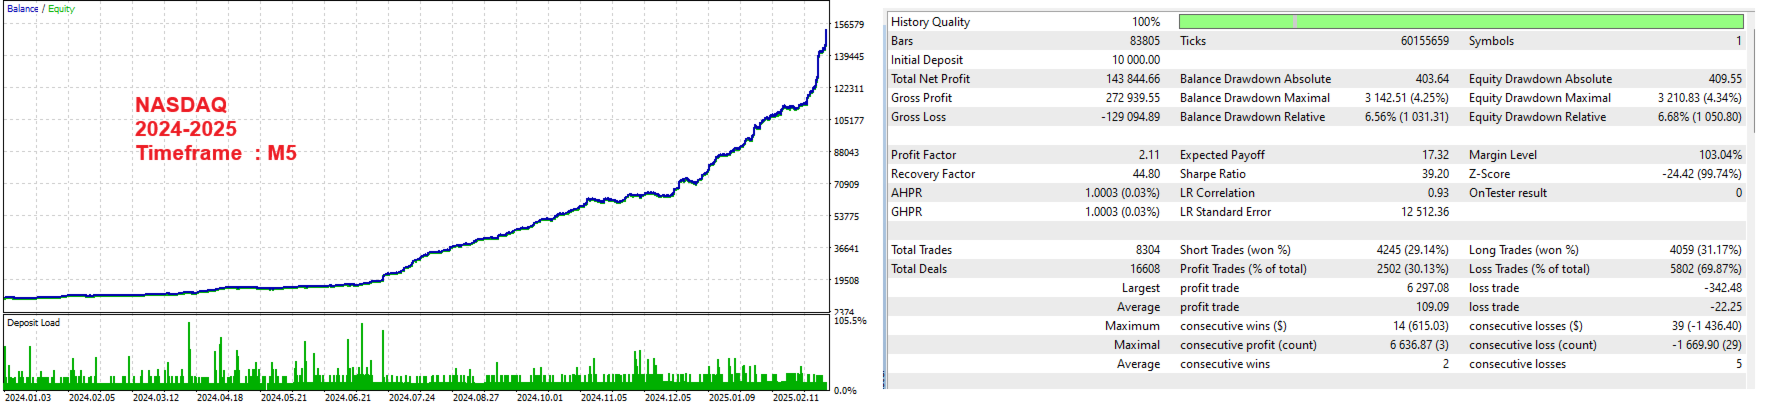Click Z-Score value -24.42 (99.74%)
Viewport: 1780px width, 418px height.
1702,174
